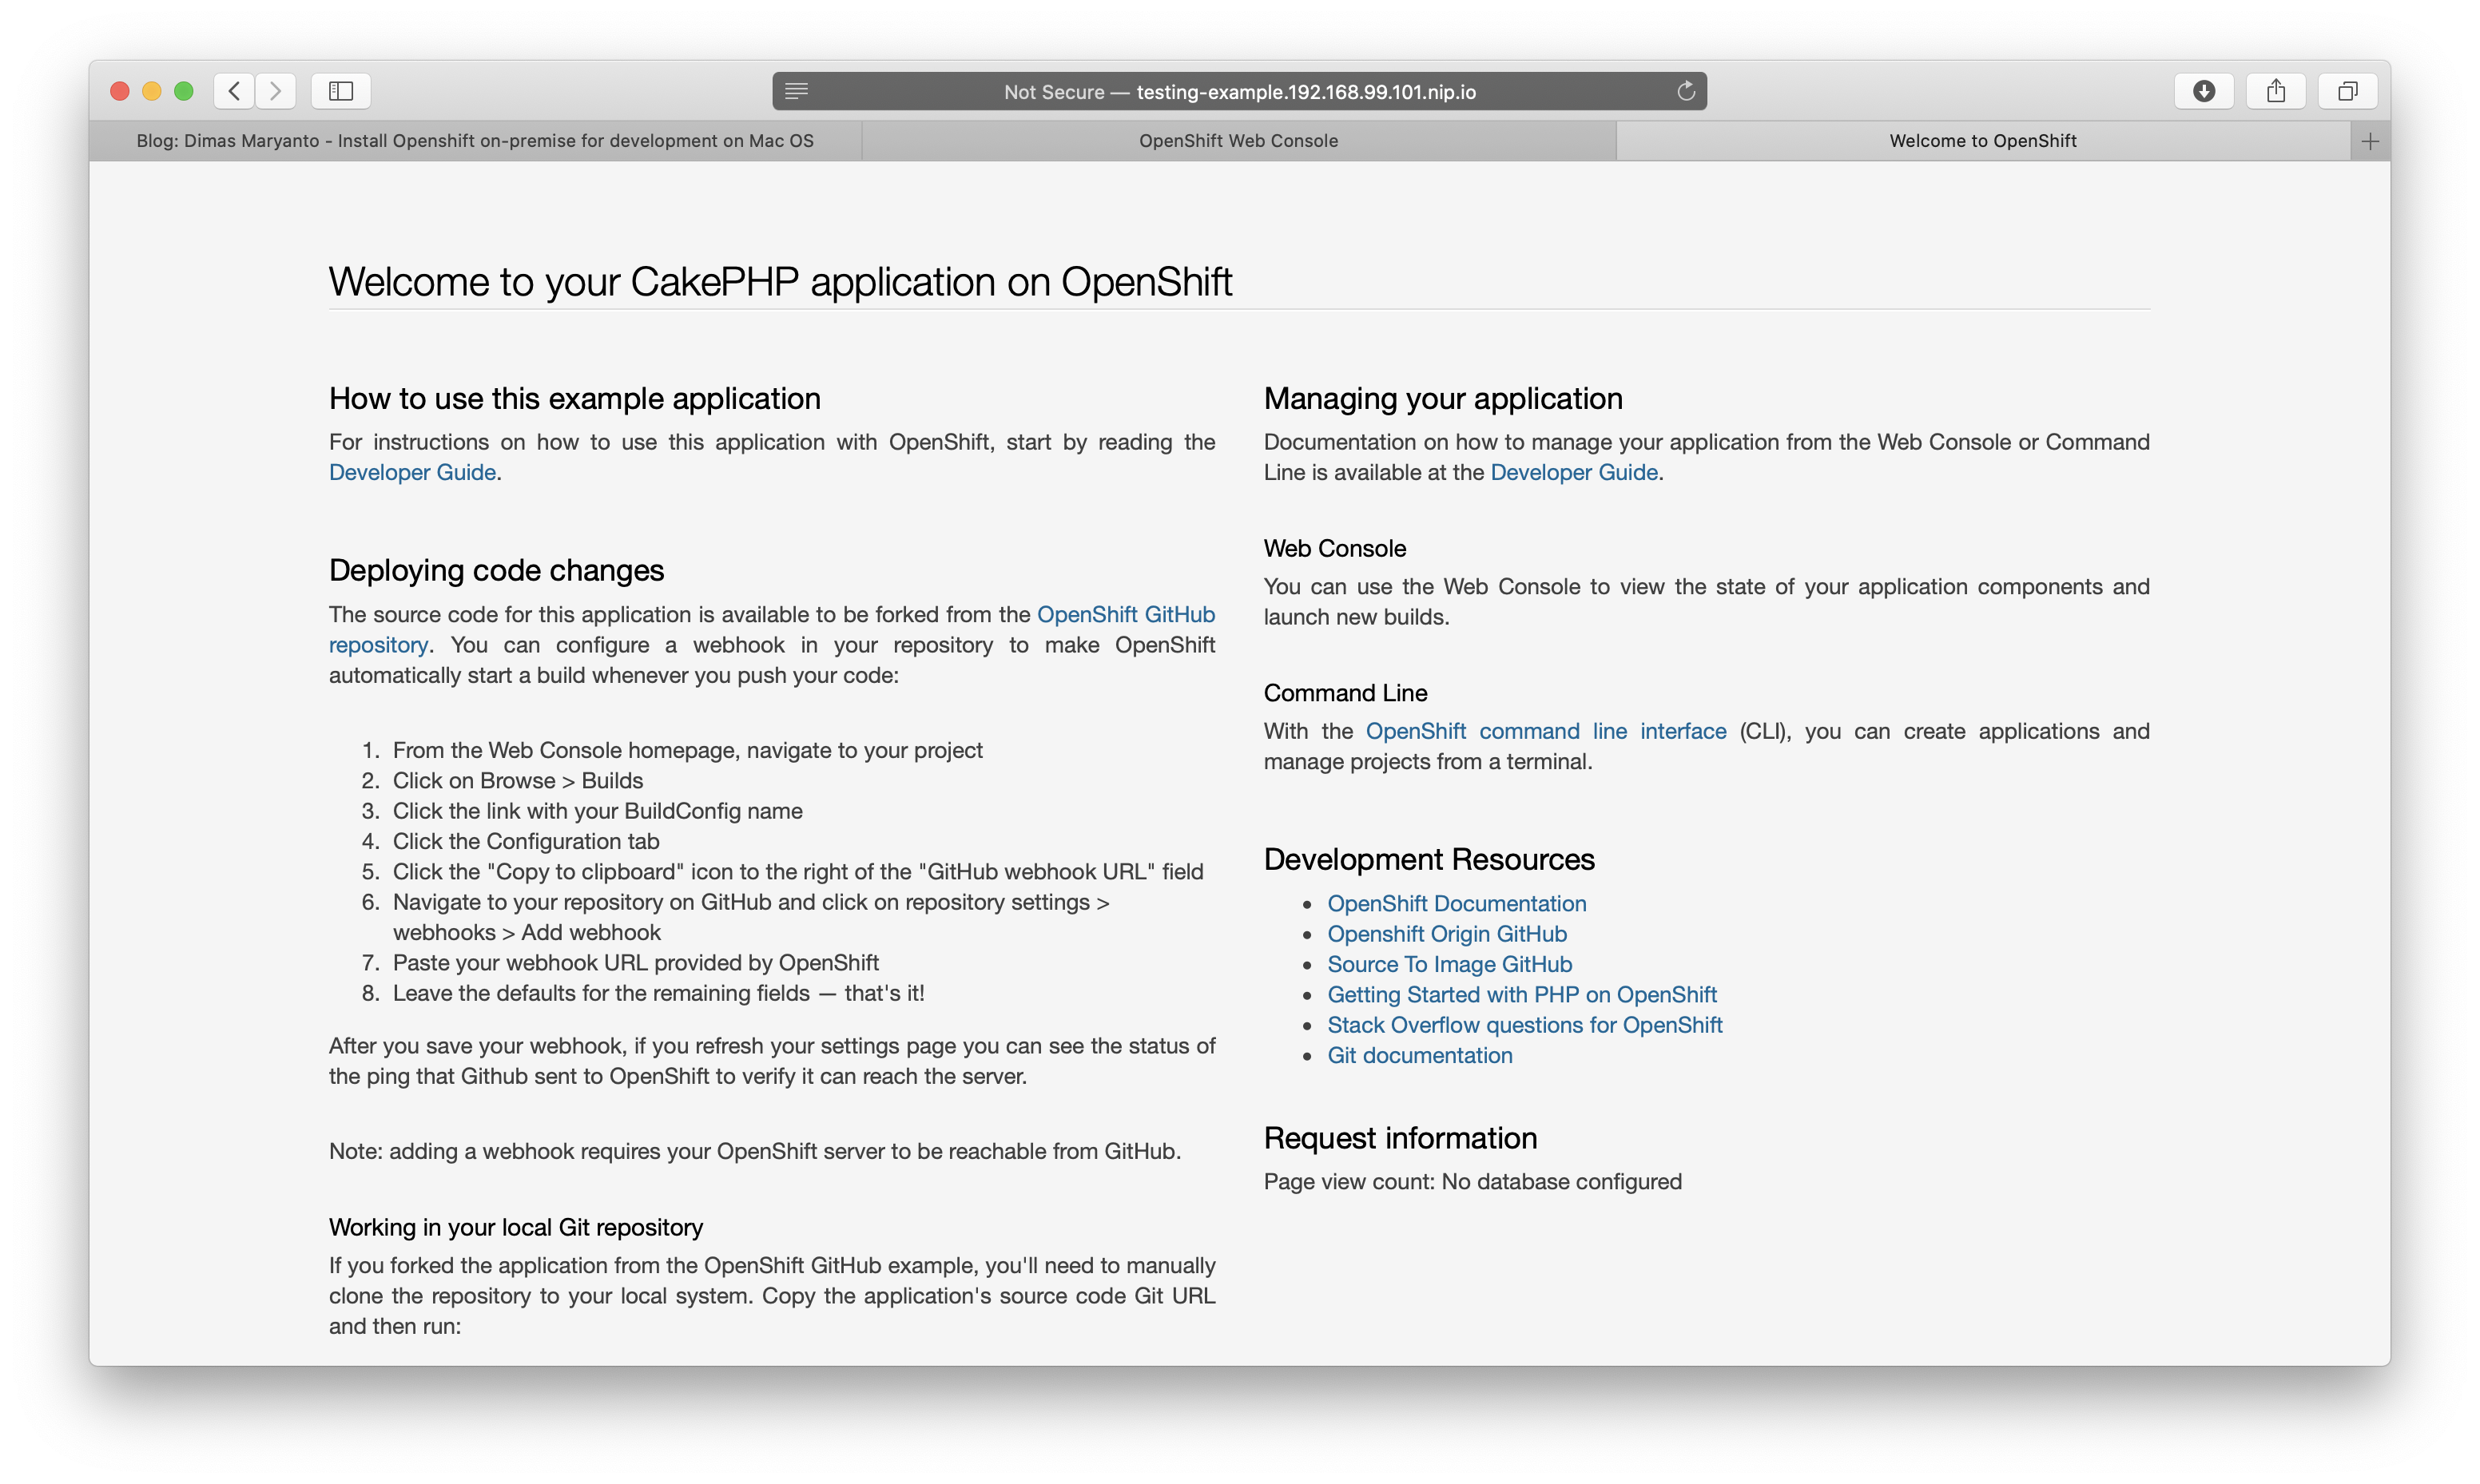The width and height of the screenshot is (2480, 1484).
Task: Click the How to use this example heading
Action: [575, 398]
